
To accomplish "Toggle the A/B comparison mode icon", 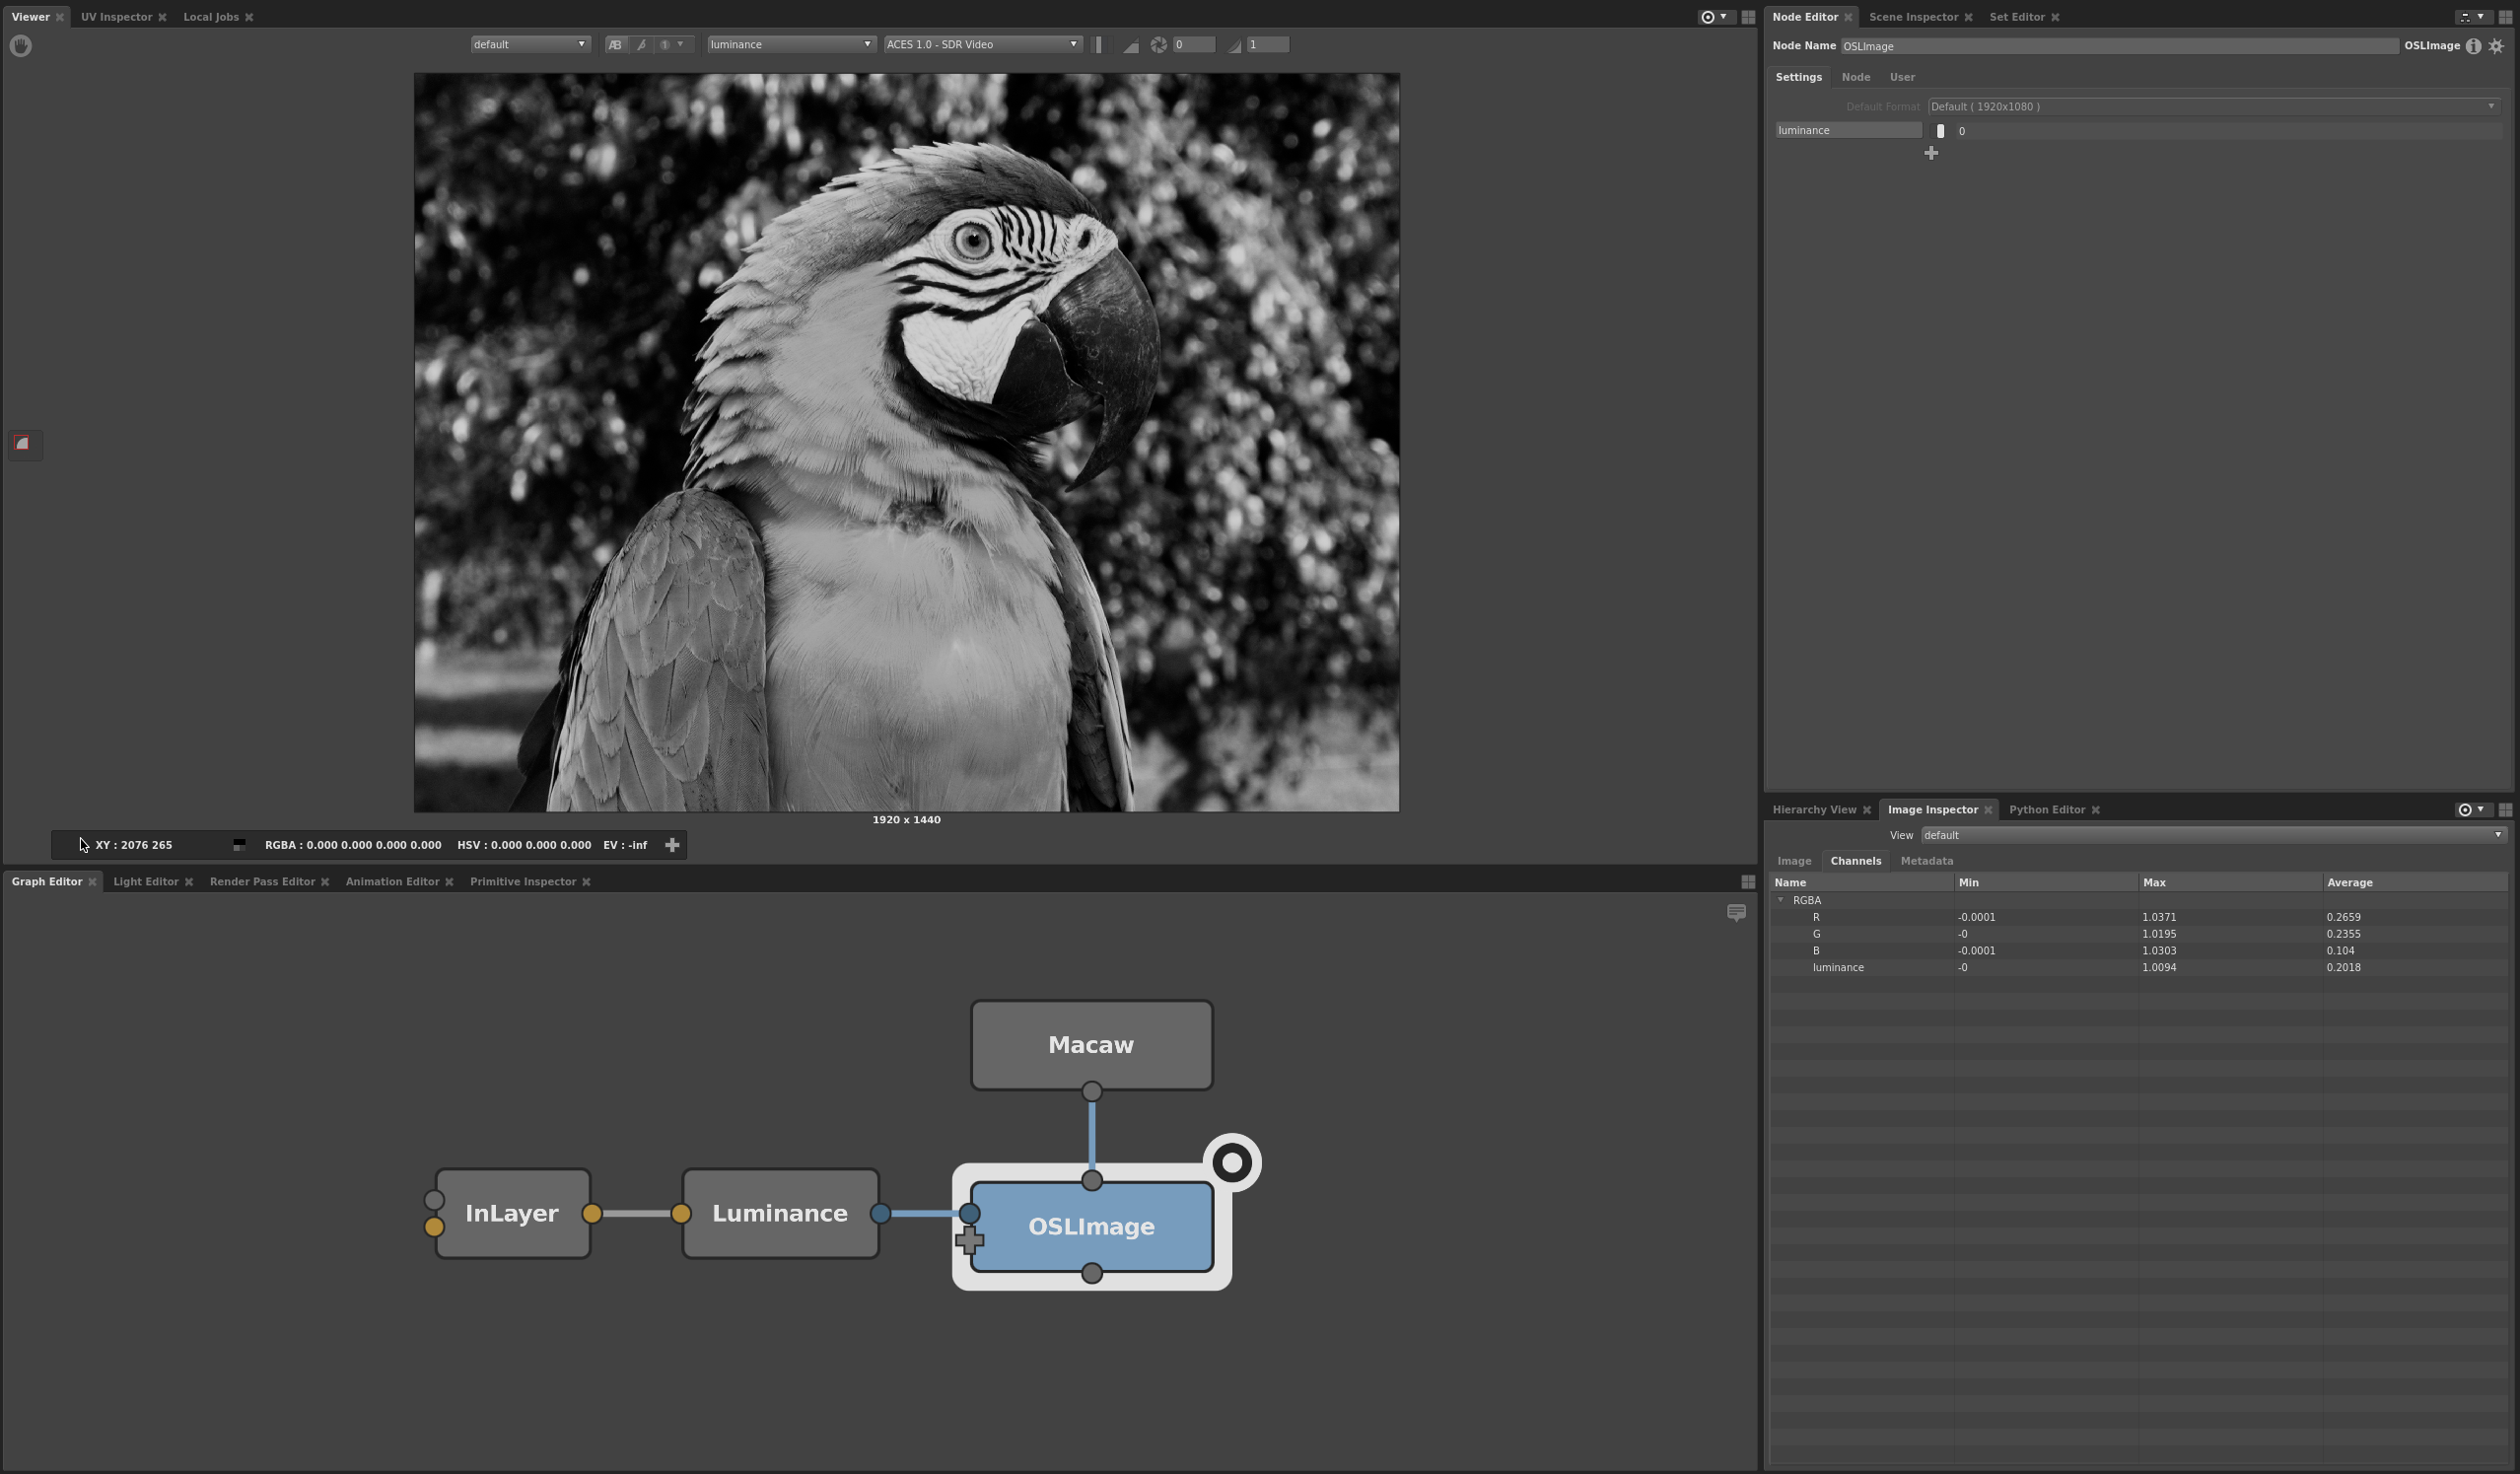I will pos(615,45).
